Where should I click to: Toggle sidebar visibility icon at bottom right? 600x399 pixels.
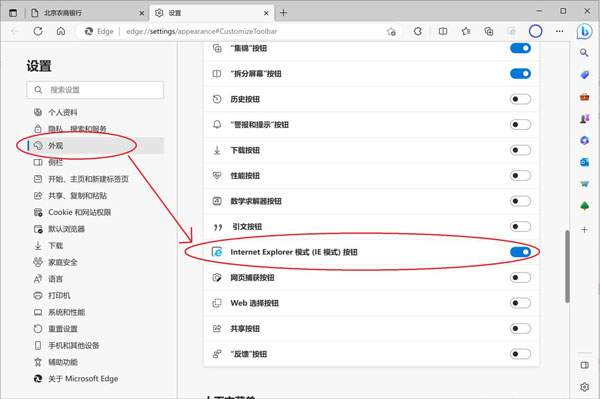(584, 365)
